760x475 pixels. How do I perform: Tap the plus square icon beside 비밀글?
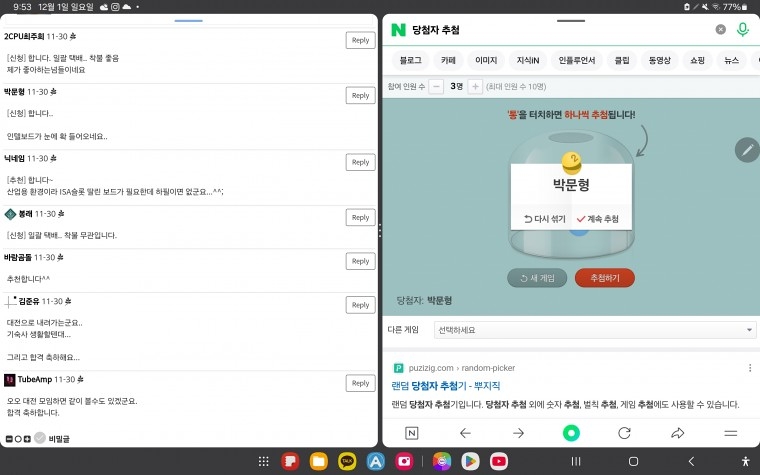tap(27, 439)
